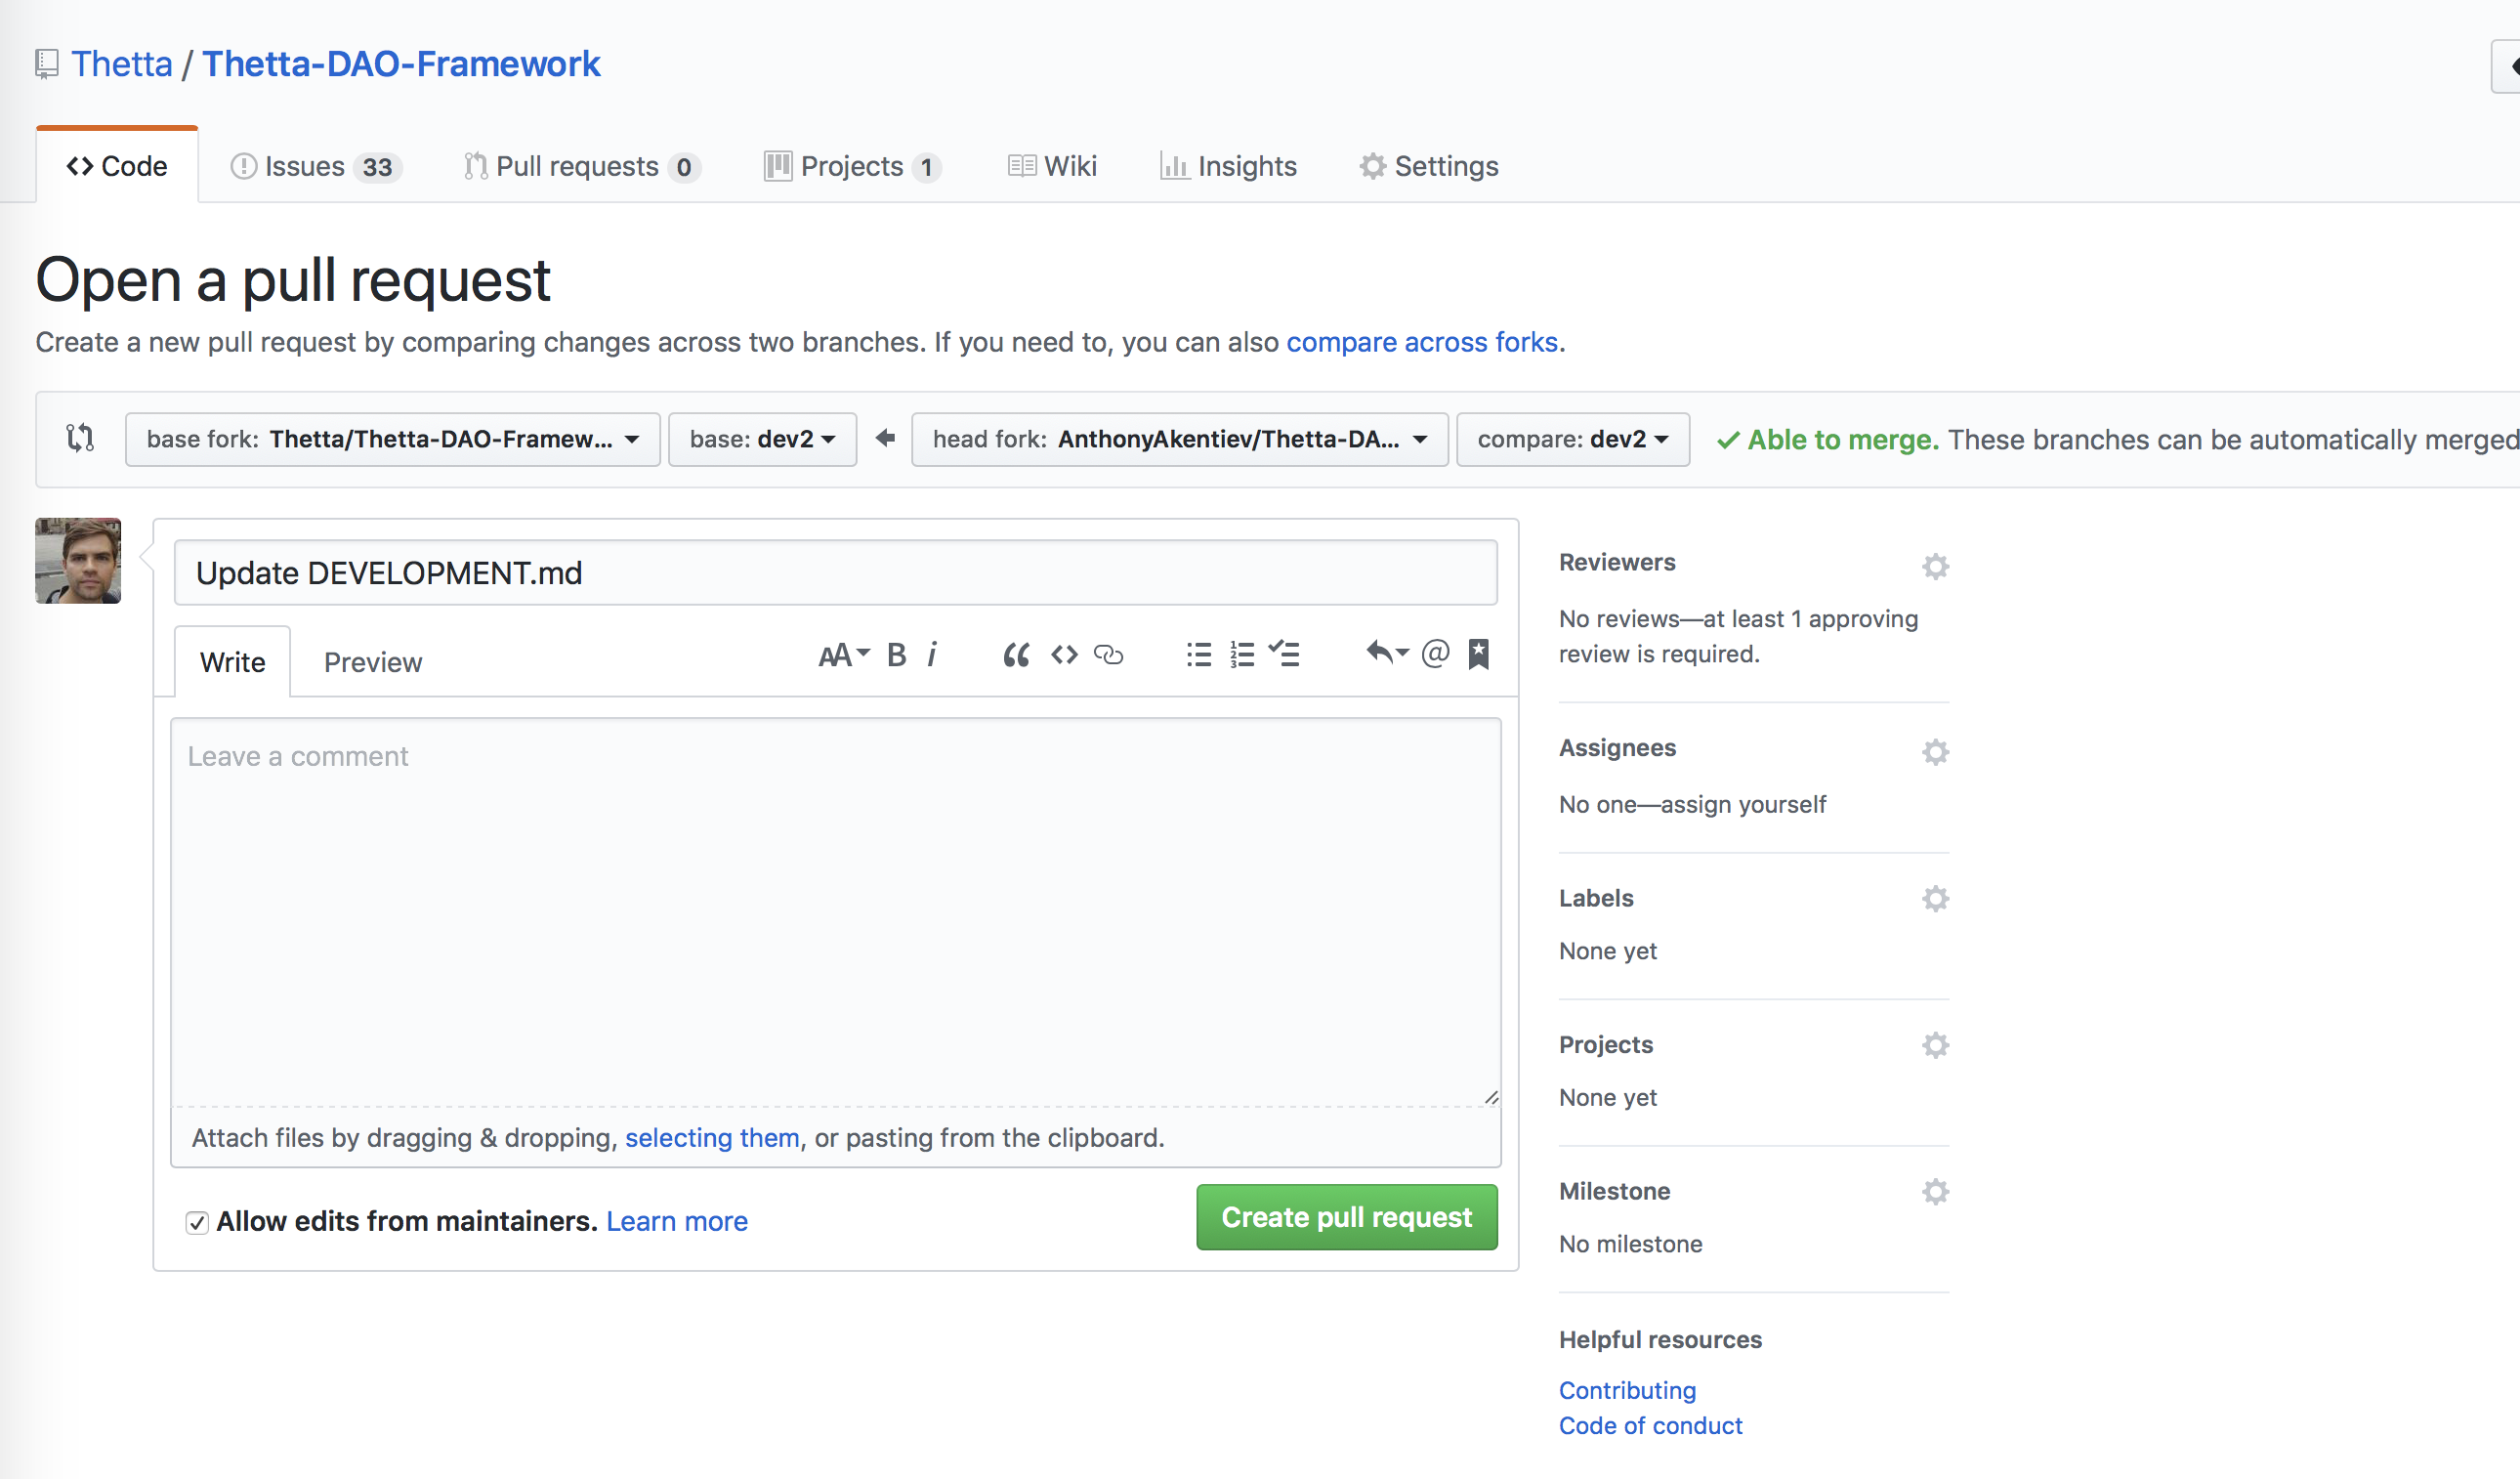Select the Write tab
Viewport: 2520px width, 1479px height.
click(x=232, y=661)
